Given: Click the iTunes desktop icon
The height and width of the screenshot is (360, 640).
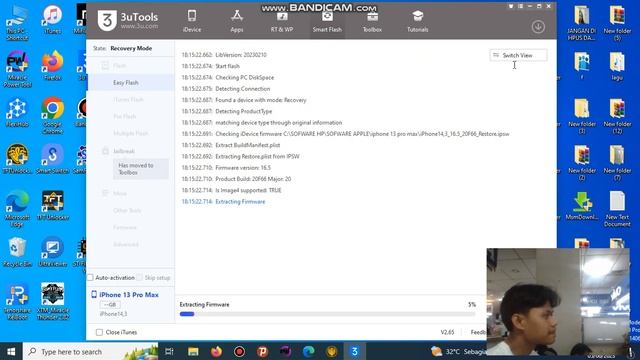Looking at the screenshot, I should [52, 20].
